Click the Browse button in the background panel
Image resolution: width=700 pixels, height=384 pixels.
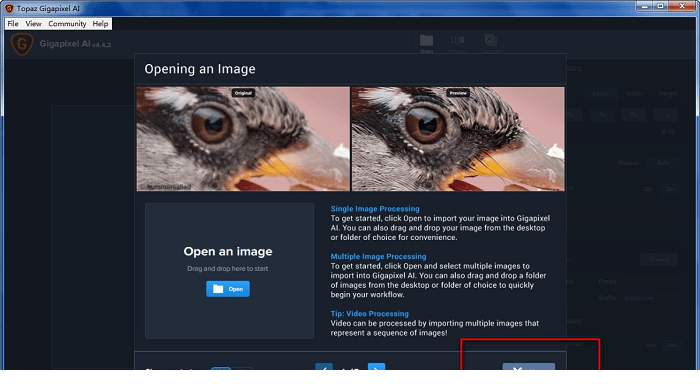pyautogui.click(x=659, y=259)
